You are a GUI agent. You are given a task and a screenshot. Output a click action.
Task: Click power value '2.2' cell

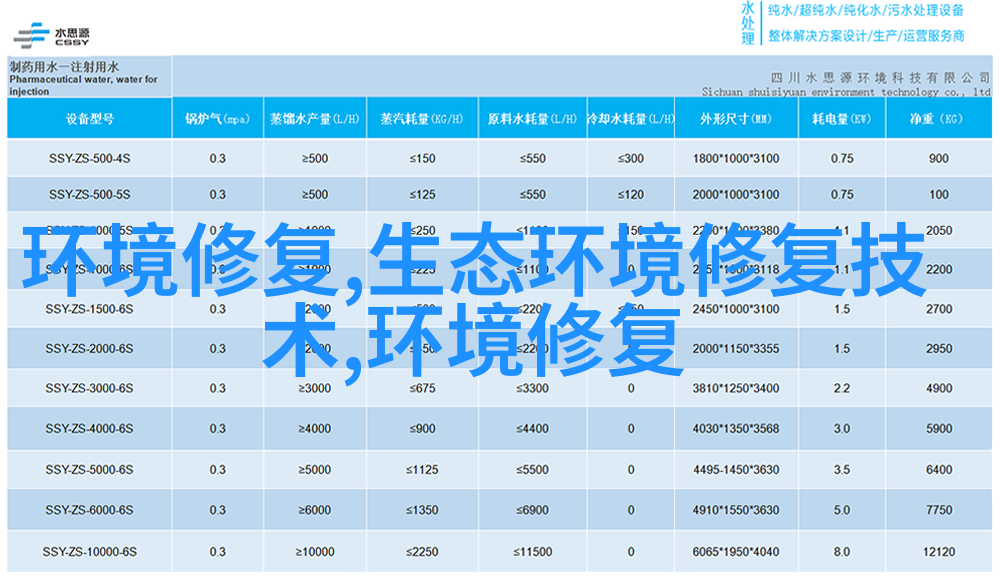(x=842, y=388)
